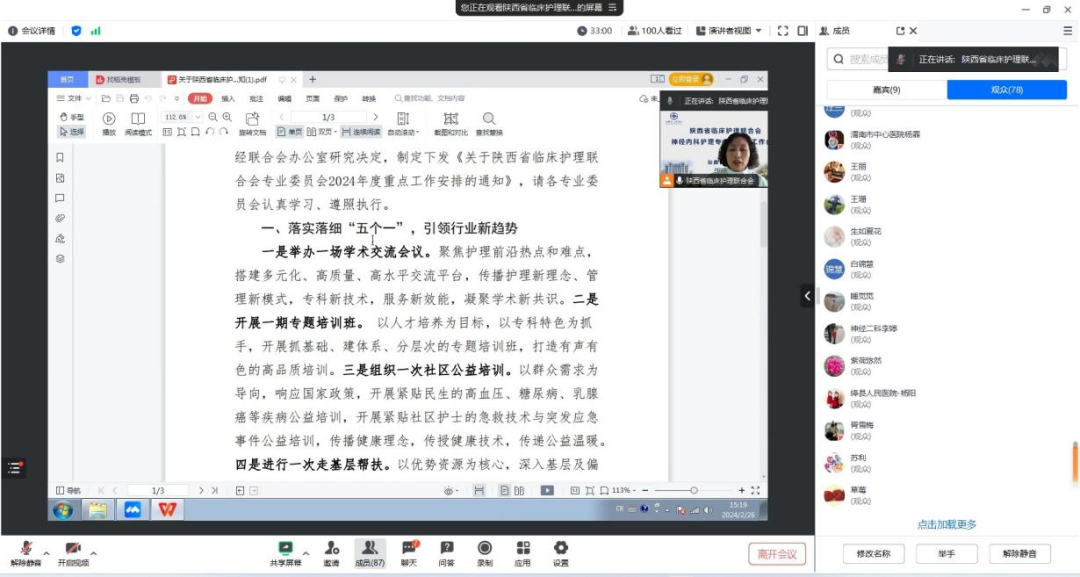Open the 自动滚动 auto scroll dropdown

(404, 123)
